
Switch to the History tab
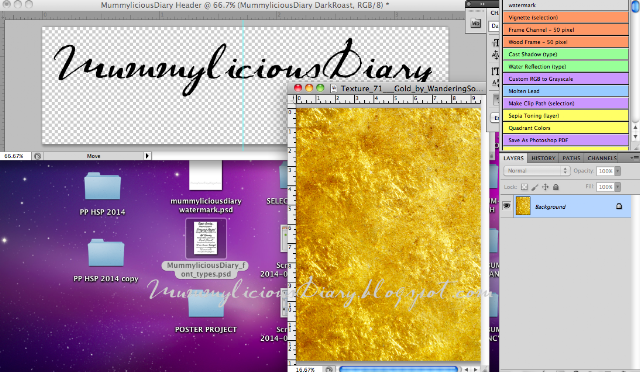[543, 158]
